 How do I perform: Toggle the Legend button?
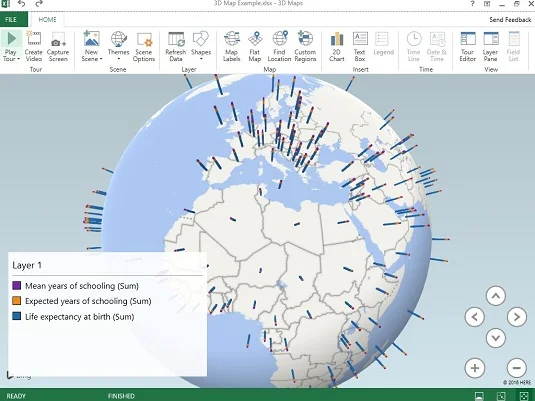(x=384, y=44)
